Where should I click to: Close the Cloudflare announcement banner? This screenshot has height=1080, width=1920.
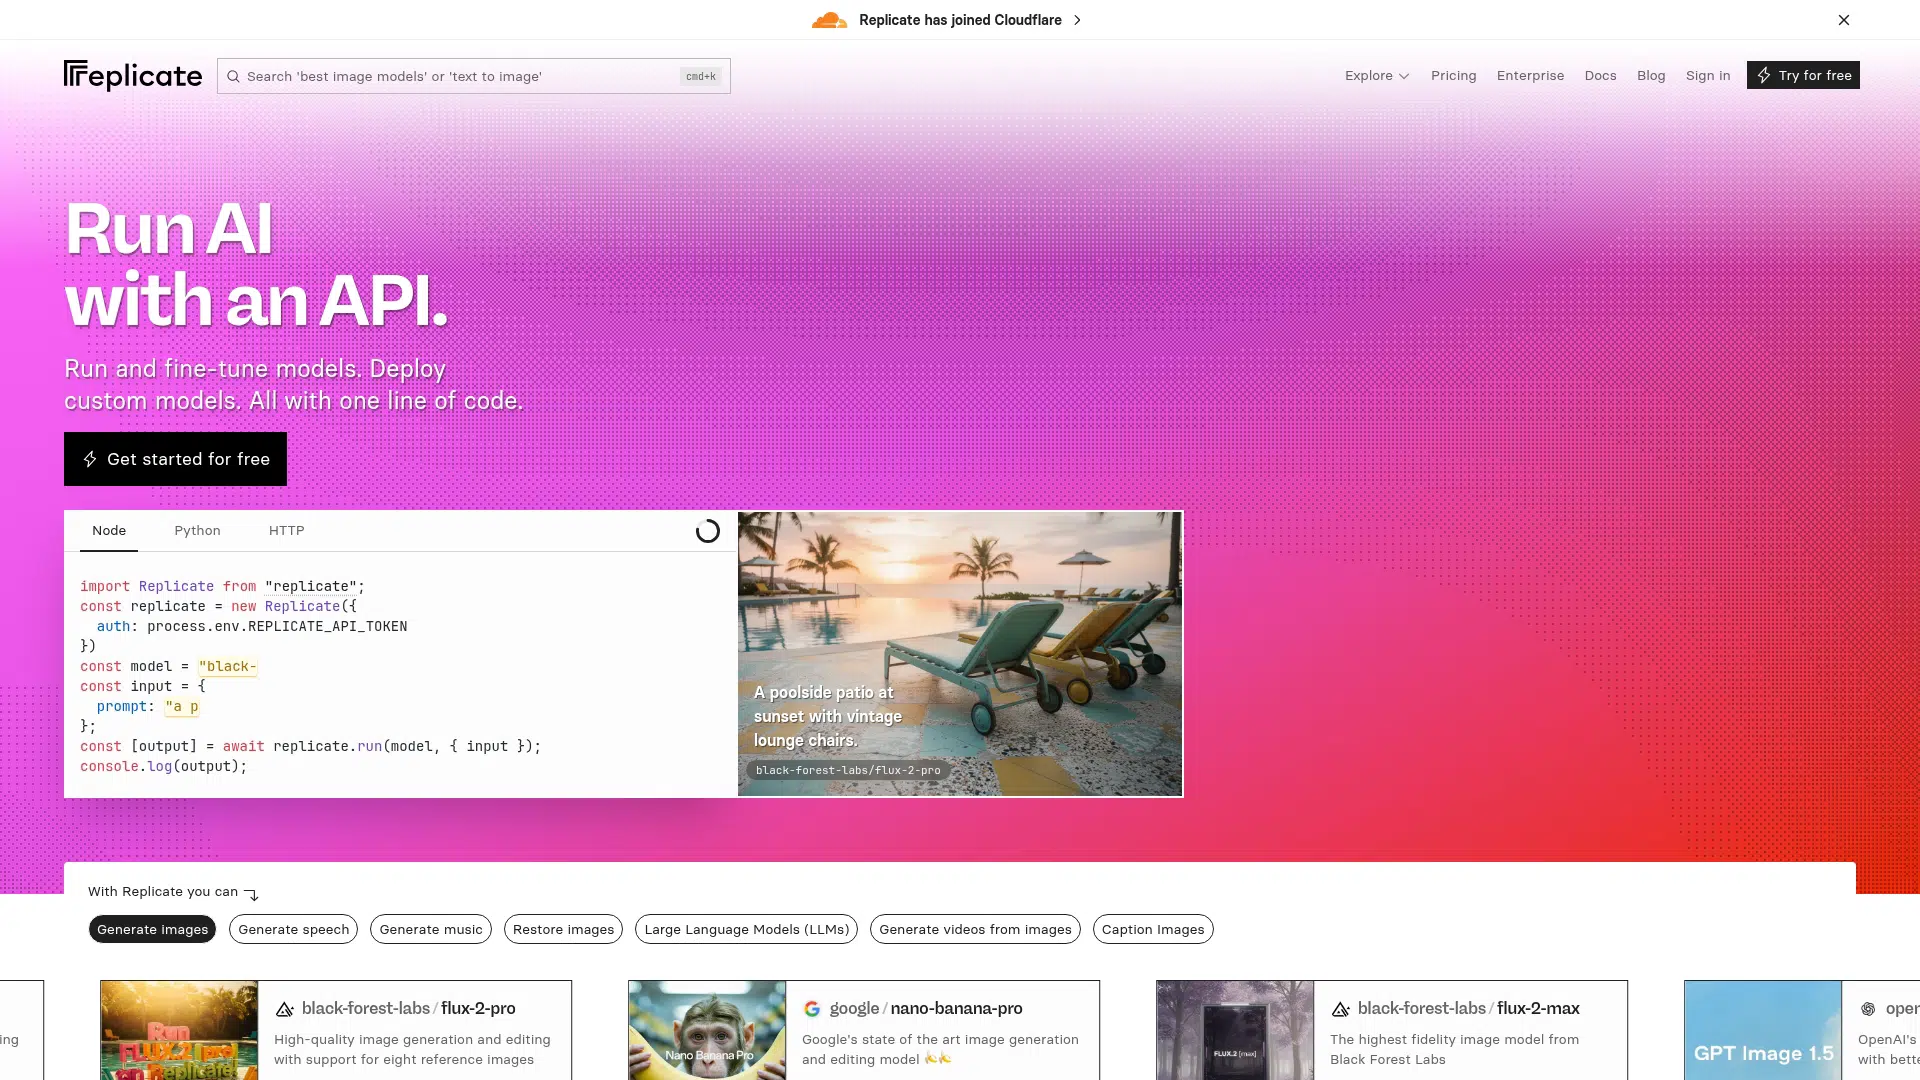(1843, 20)
